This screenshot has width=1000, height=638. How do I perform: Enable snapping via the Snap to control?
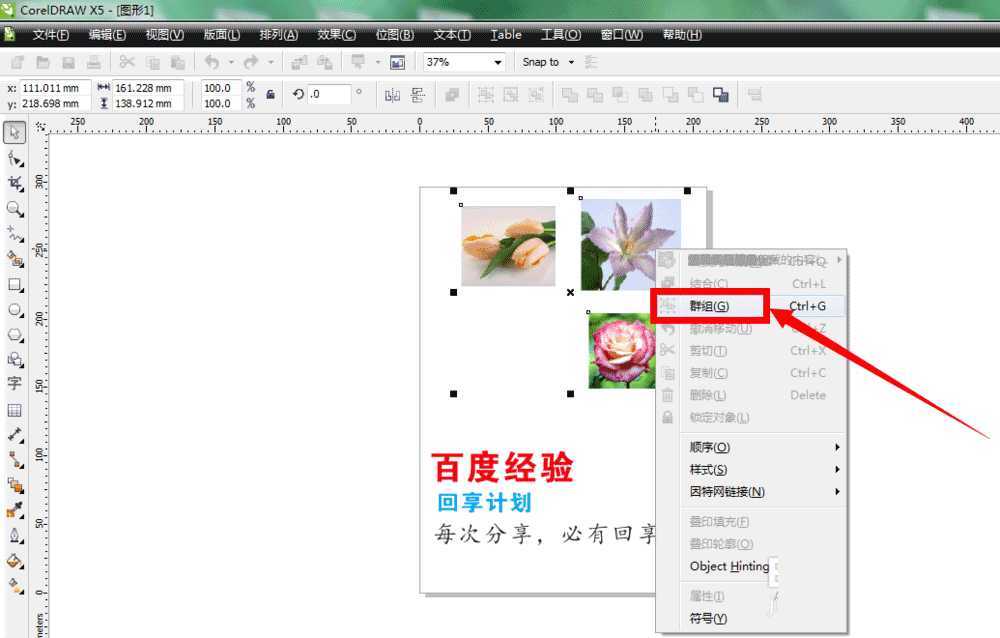click(x=548, y=62)
